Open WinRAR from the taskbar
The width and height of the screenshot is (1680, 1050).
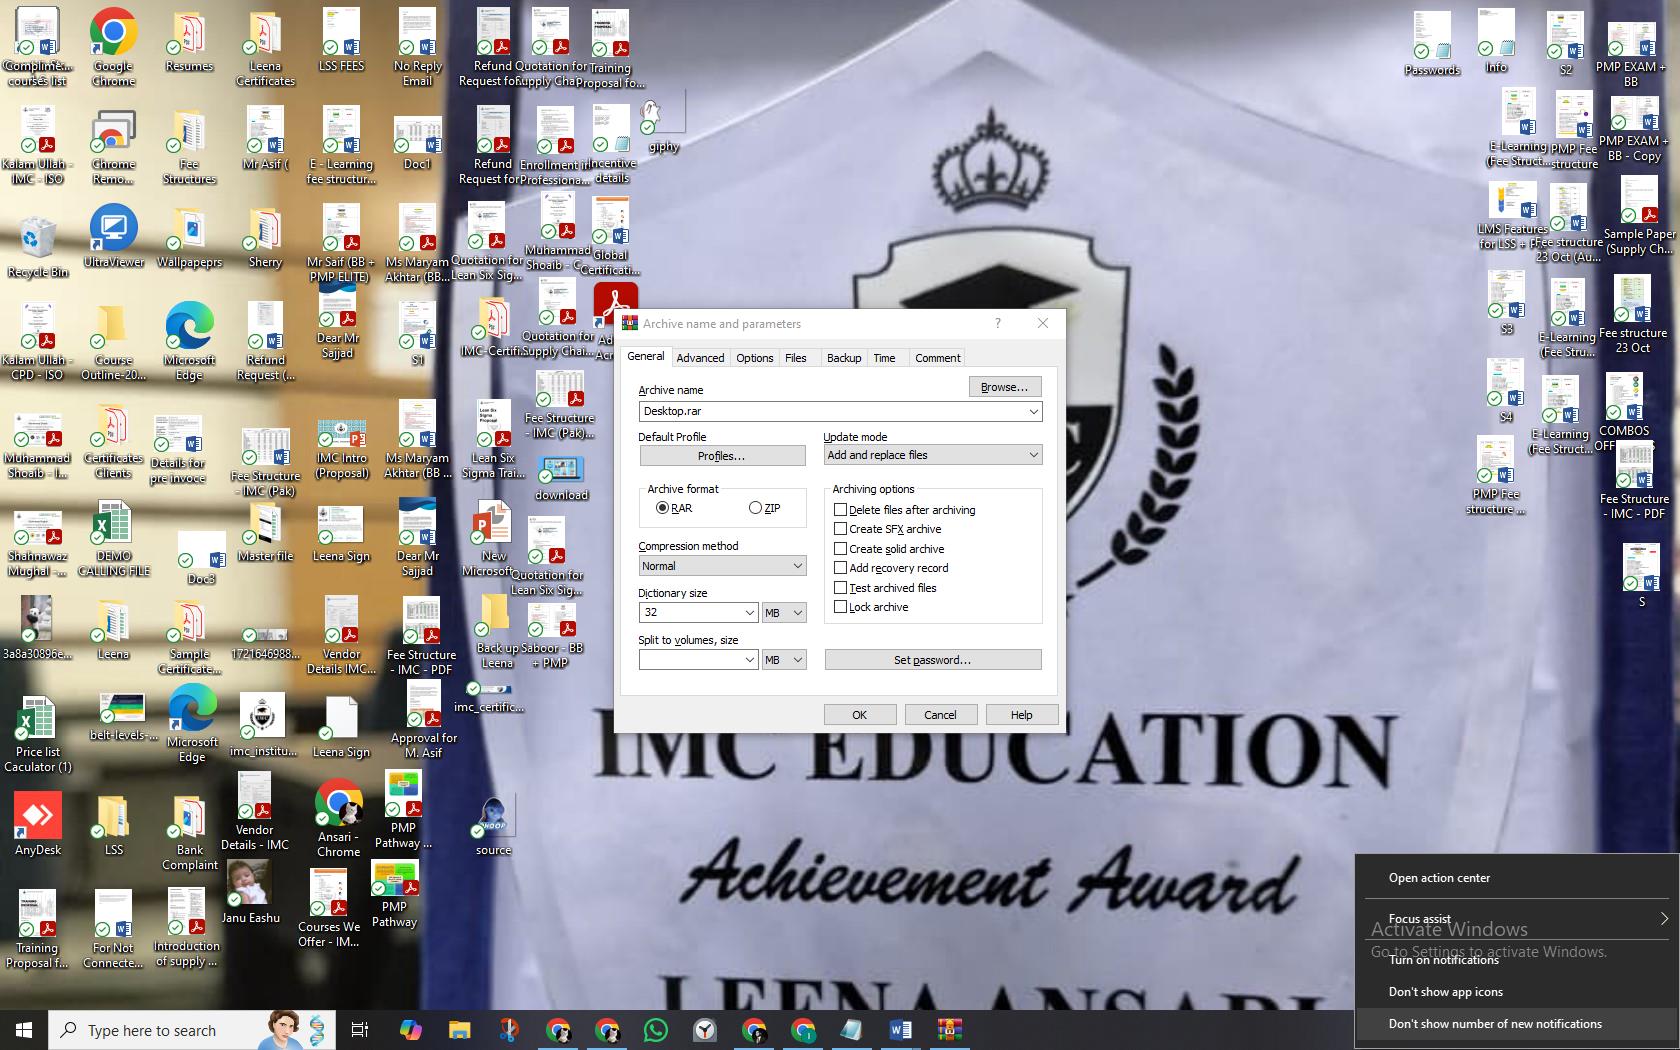(949, 1030)
